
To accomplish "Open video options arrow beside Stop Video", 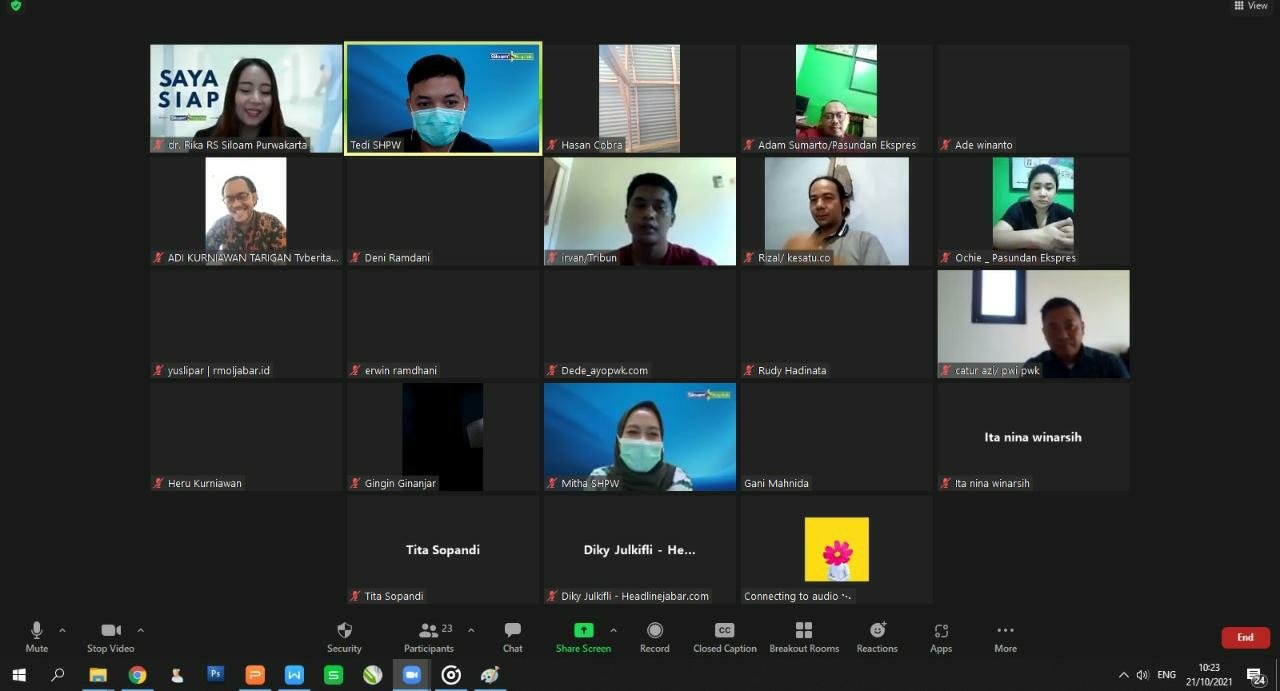I will [140, 630].
